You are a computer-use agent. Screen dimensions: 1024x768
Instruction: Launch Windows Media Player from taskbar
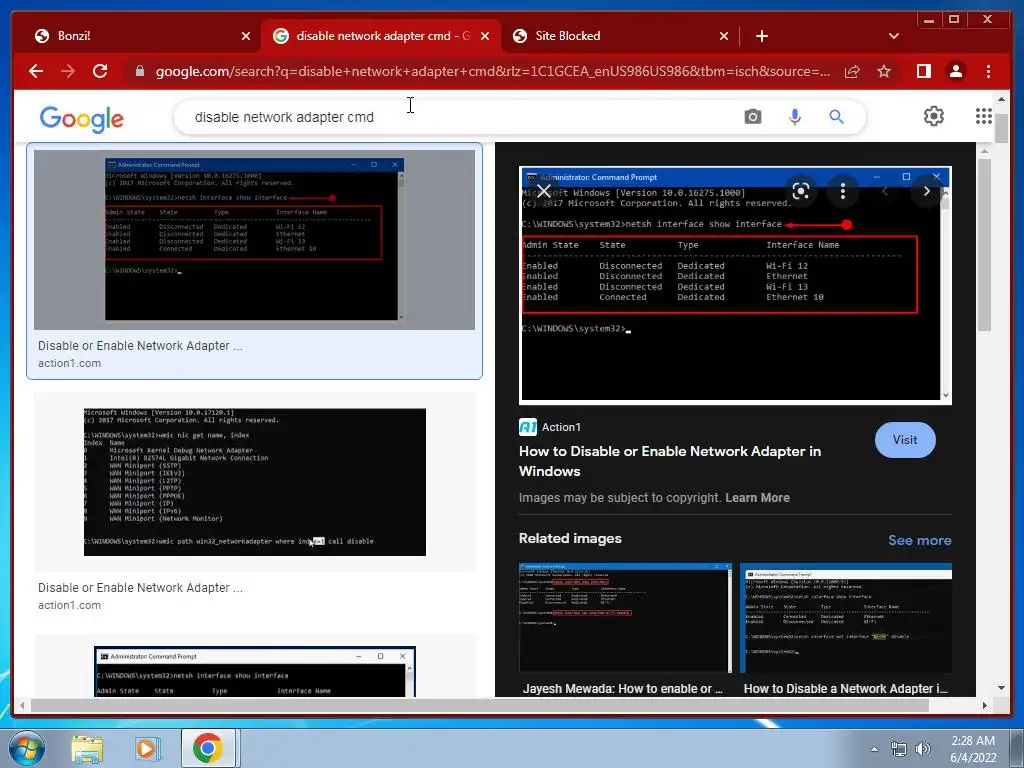[x=148, y=748]
